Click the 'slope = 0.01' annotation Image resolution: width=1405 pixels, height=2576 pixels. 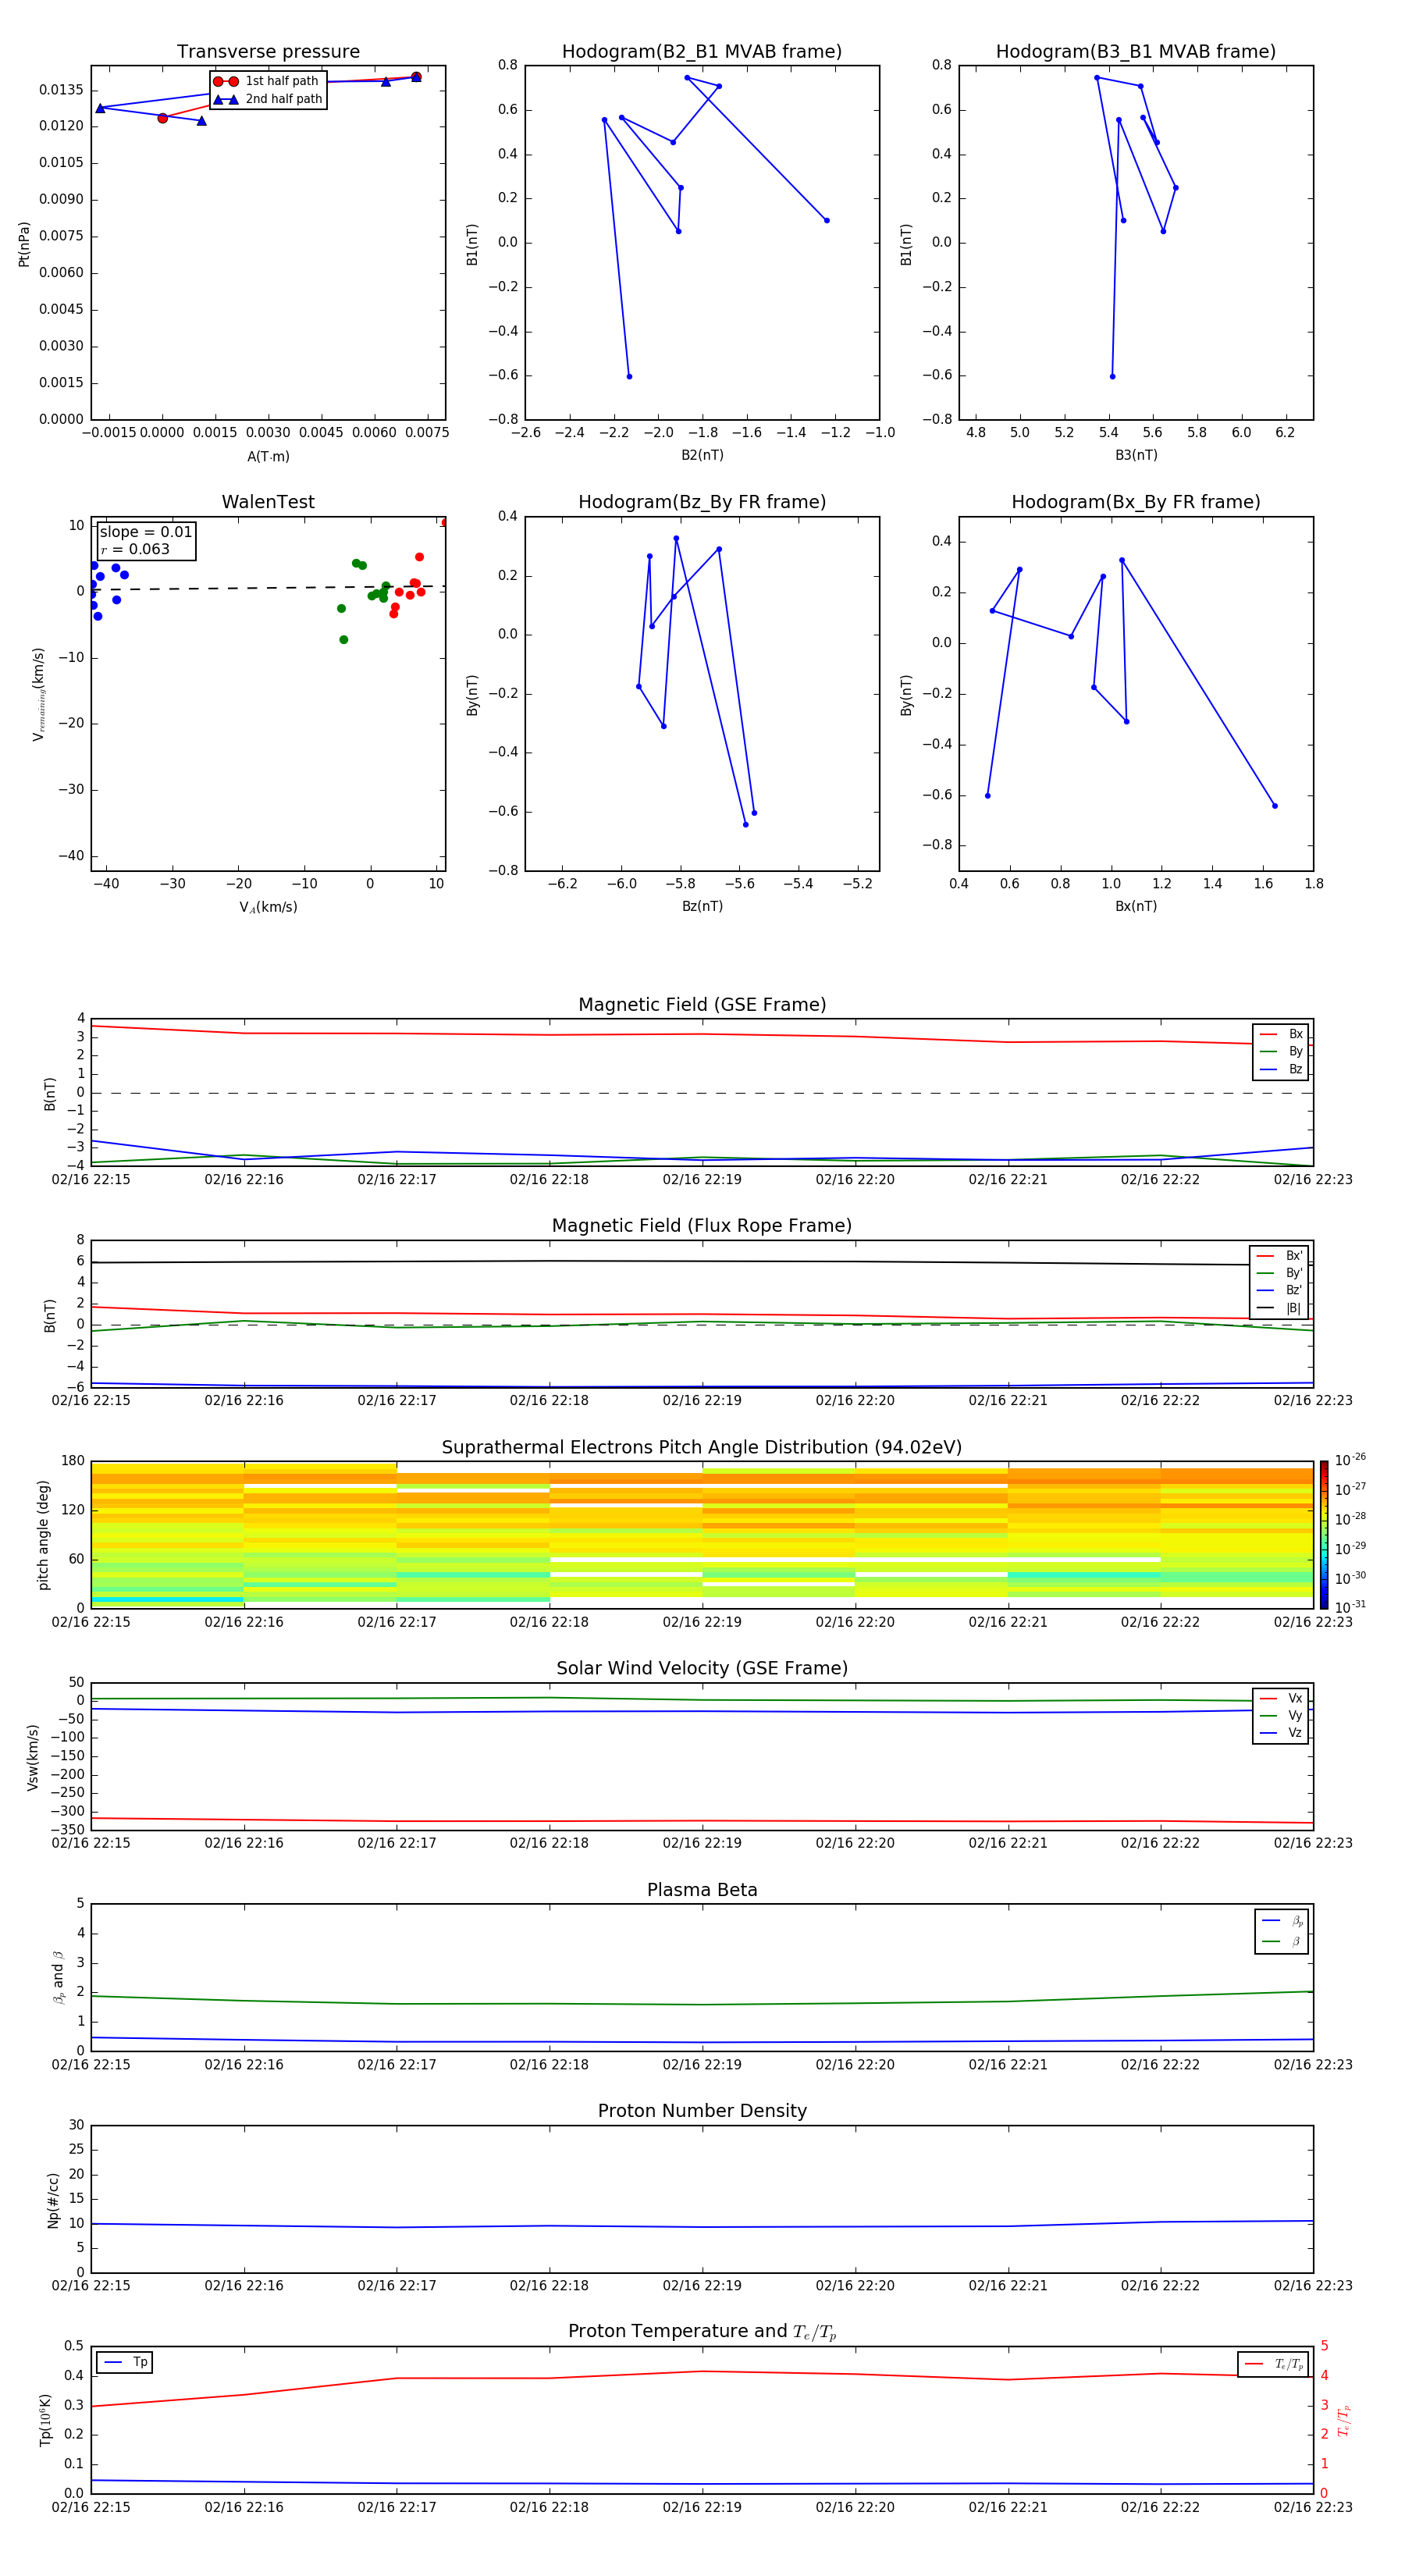point(146,532)
